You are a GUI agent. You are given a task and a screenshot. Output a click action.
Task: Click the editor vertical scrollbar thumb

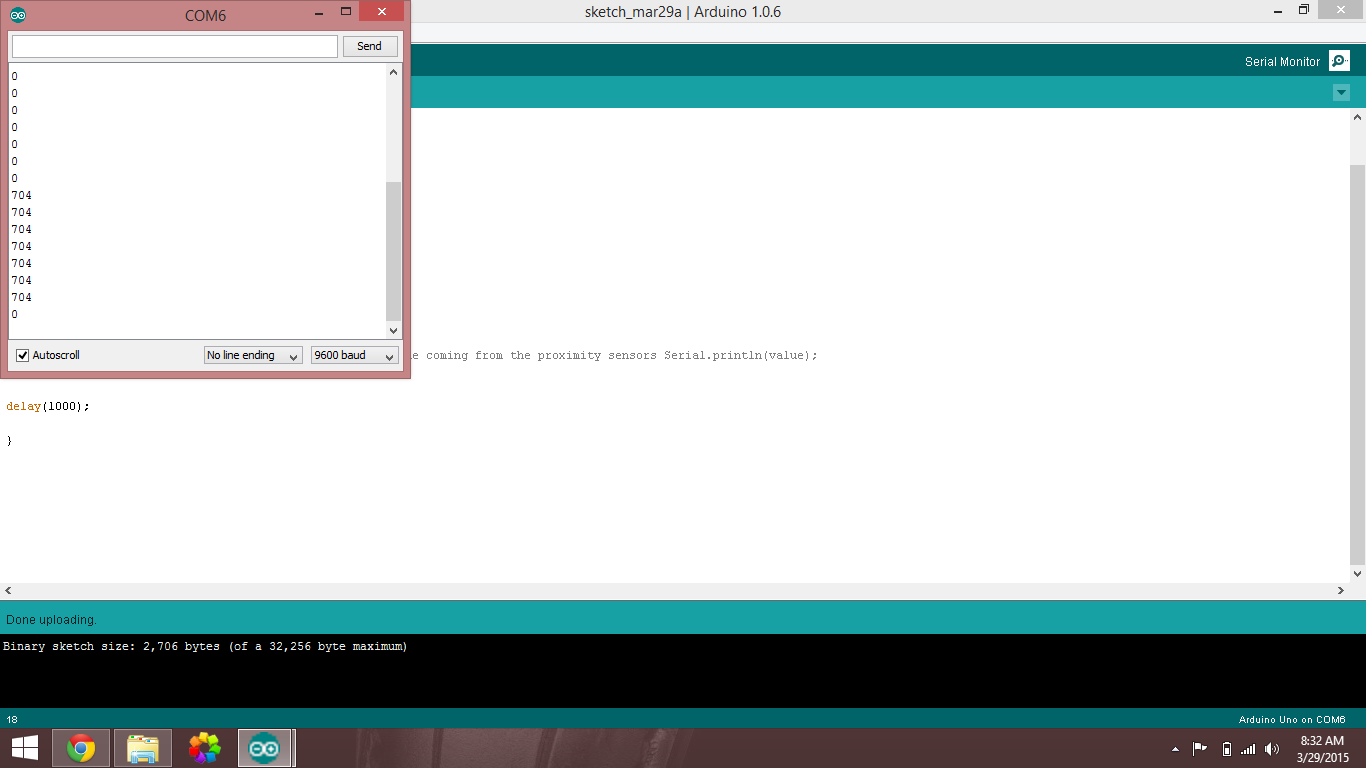(x=1357, y=364)
